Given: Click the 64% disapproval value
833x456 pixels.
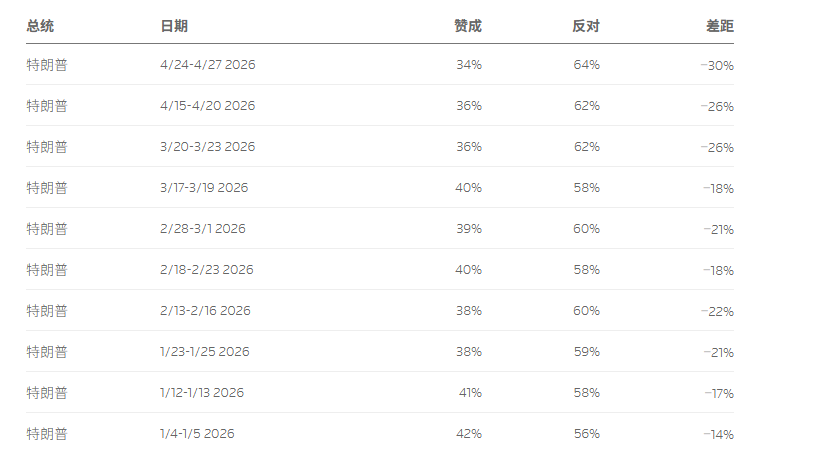Looking at the screenshot, I should coord(587,65).
